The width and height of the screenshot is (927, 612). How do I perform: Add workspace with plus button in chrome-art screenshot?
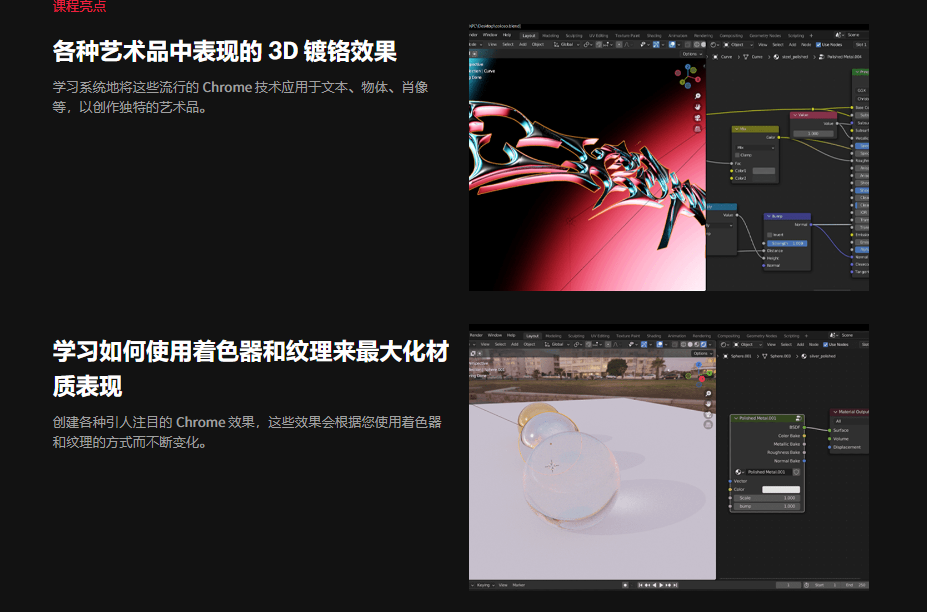811,35
